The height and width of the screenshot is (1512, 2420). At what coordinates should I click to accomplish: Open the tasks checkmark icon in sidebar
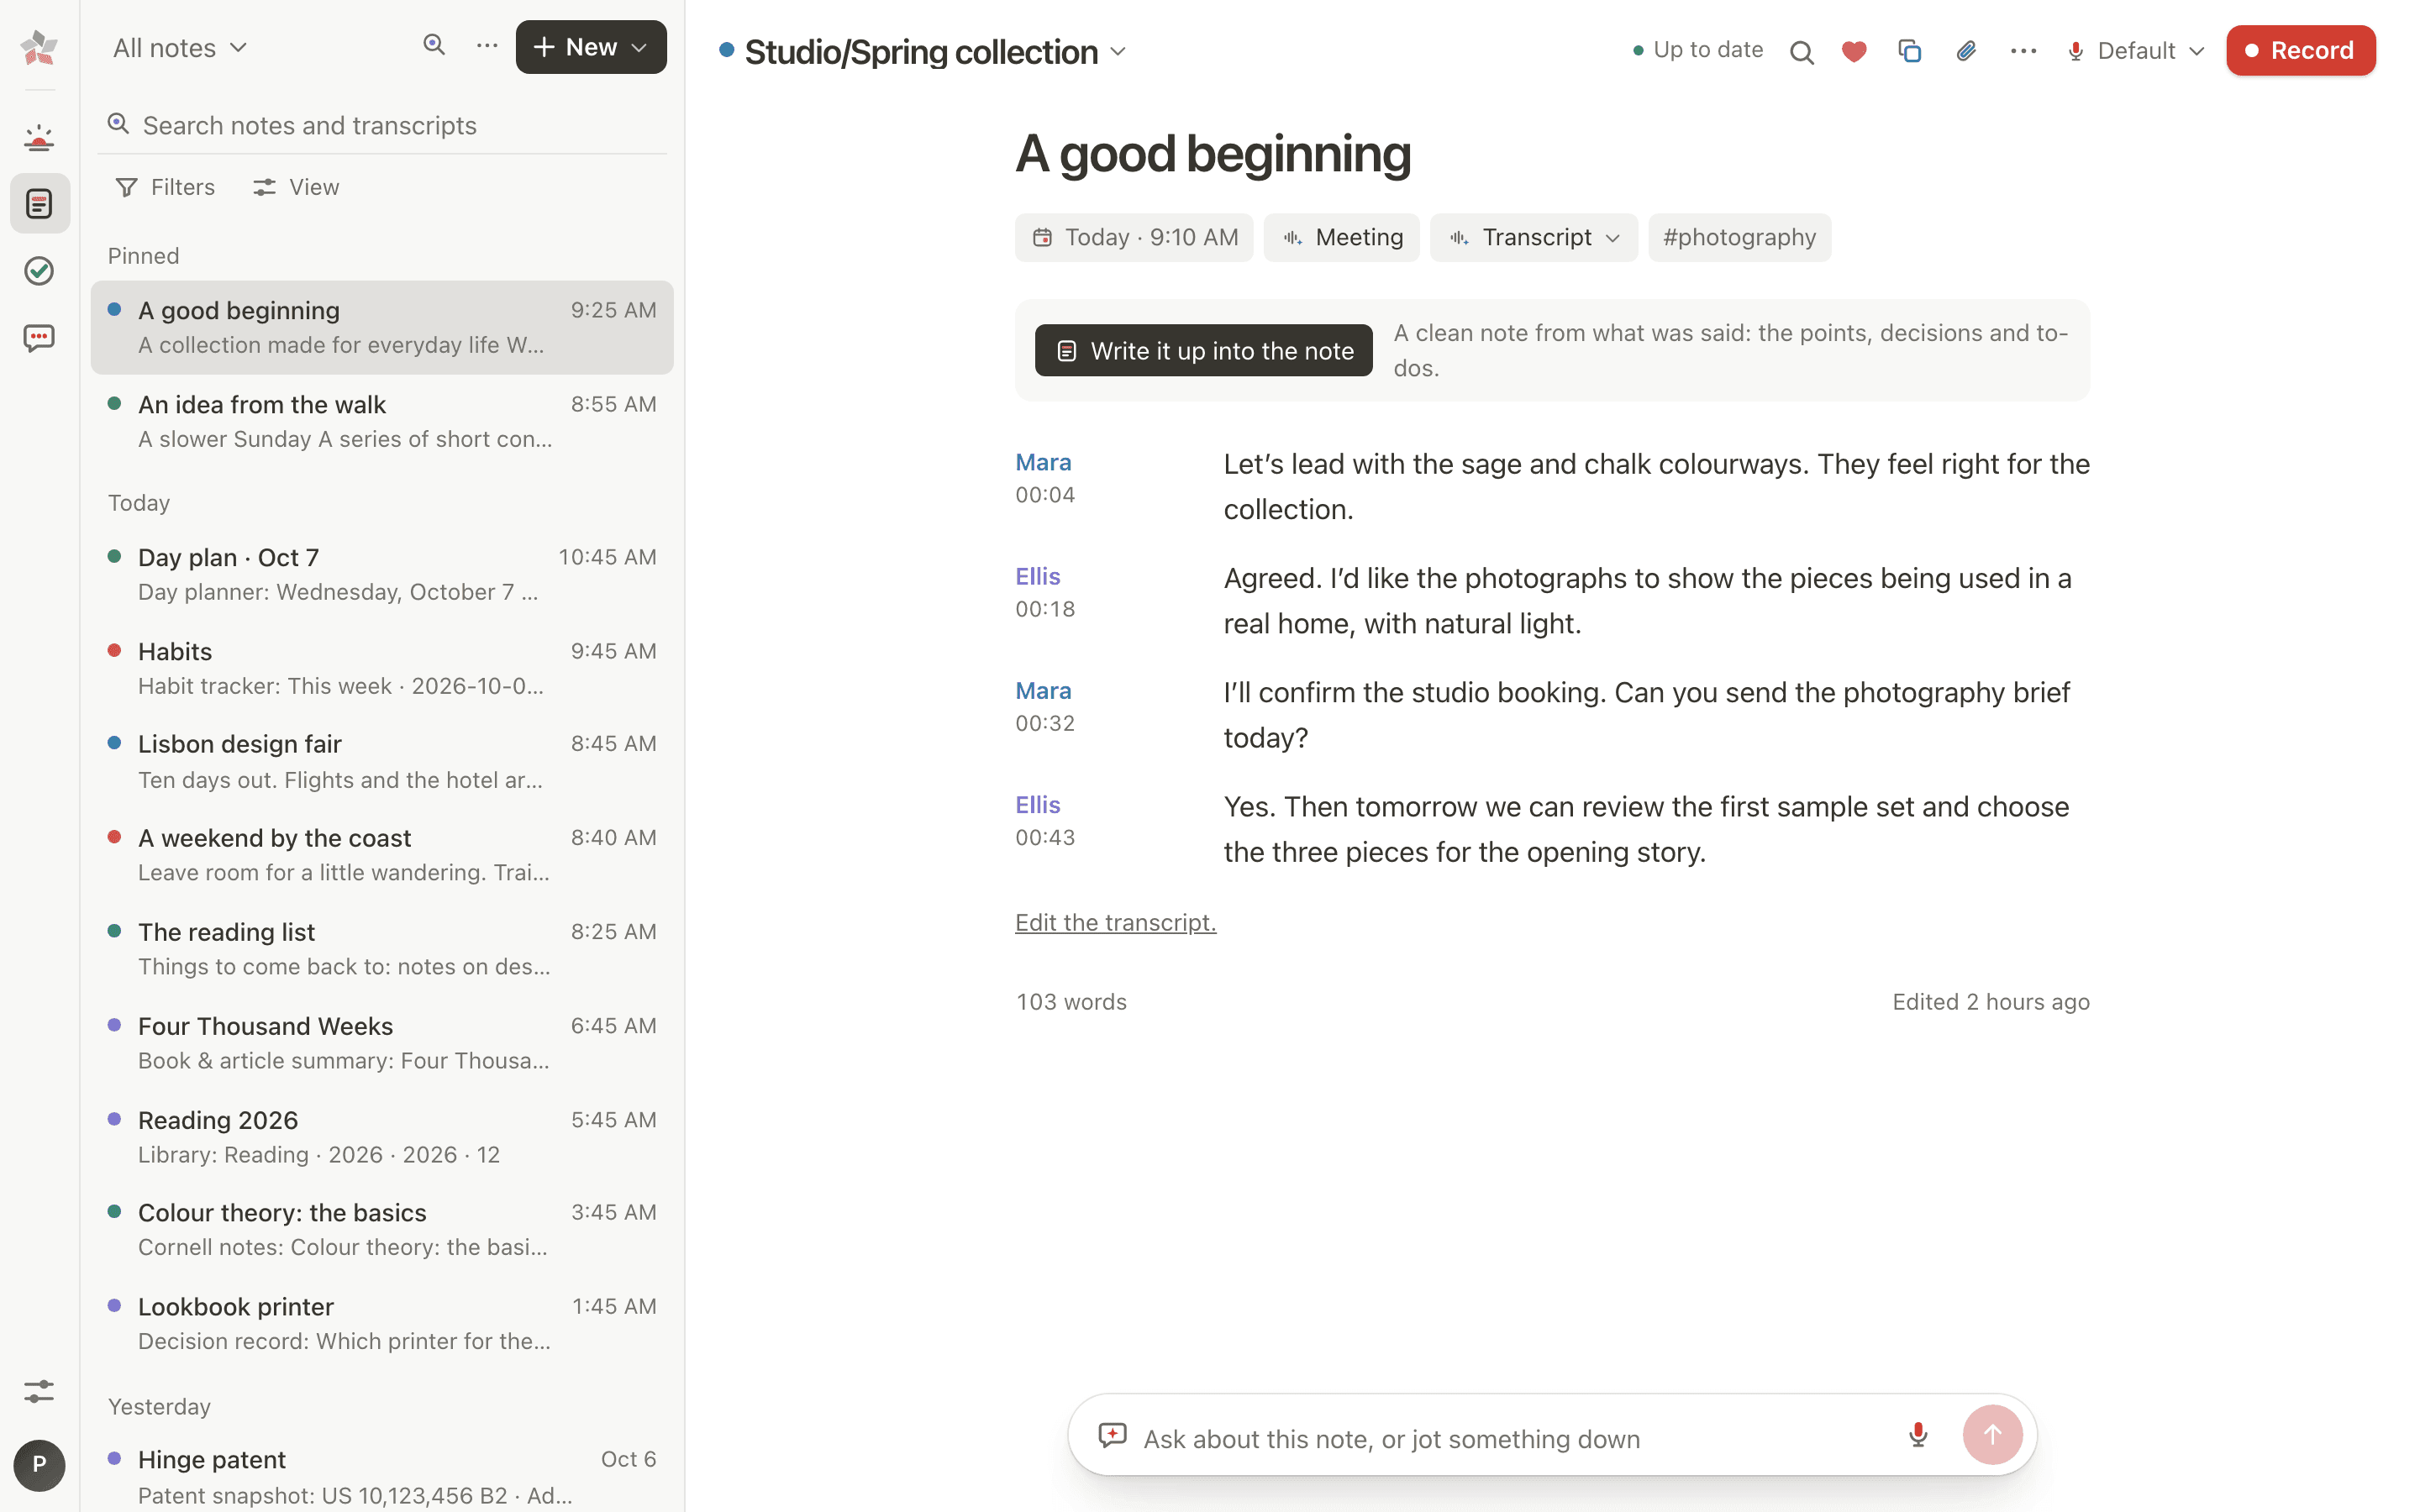click(39, 271)
